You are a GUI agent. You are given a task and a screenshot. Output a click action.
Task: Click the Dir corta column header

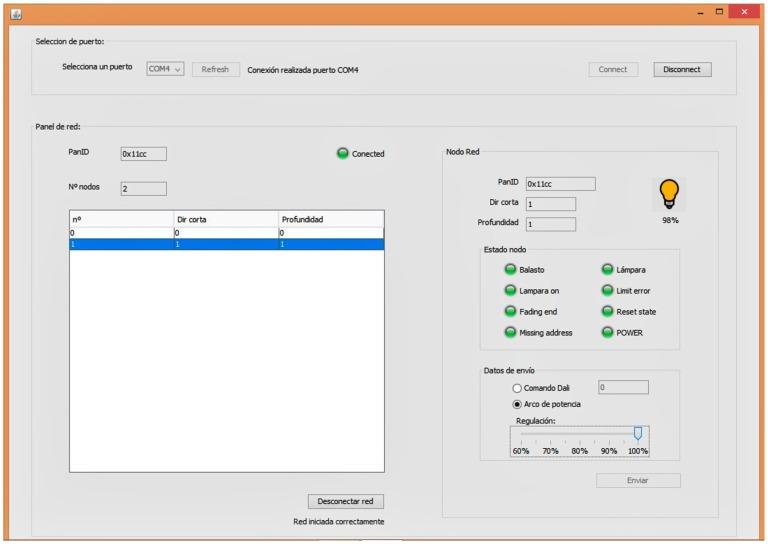pos(225,219)
